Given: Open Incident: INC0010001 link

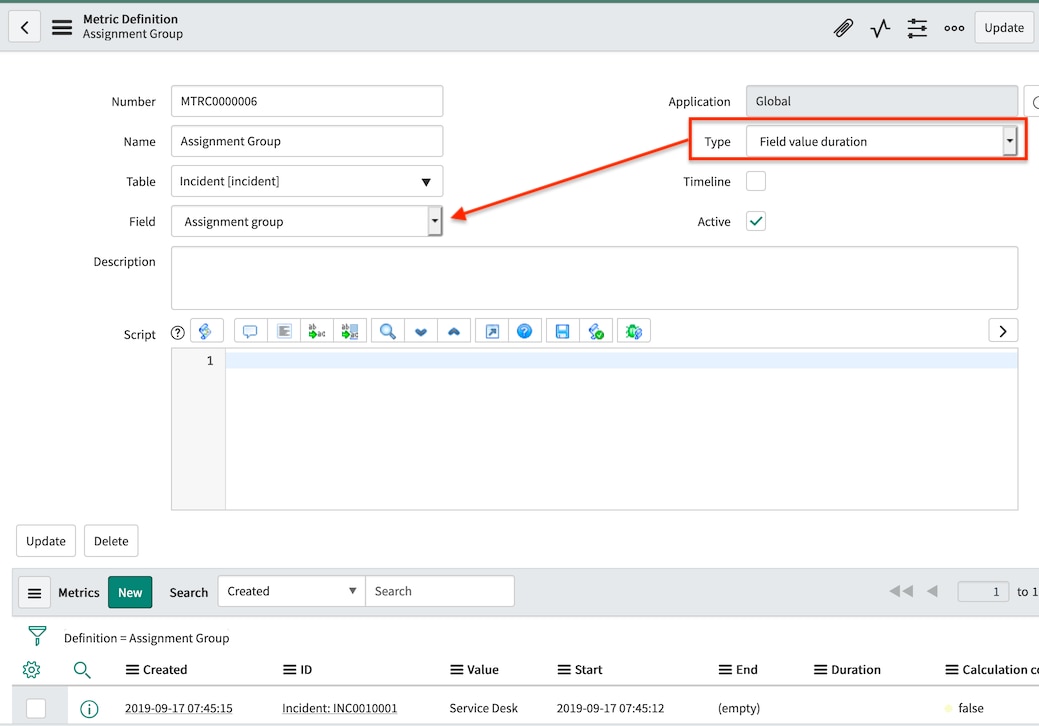Looking at the screenshot, I should (339, 708).
